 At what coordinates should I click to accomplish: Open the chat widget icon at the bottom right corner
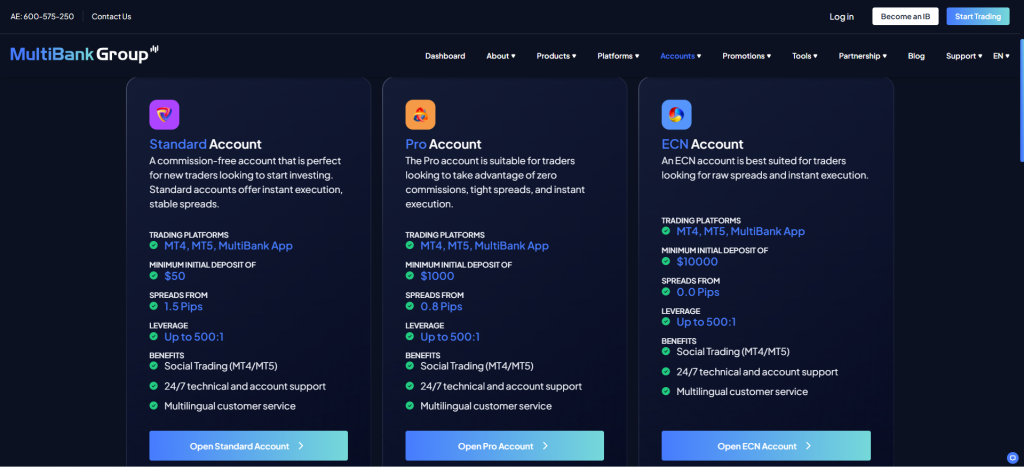(x=1013, y=457)
